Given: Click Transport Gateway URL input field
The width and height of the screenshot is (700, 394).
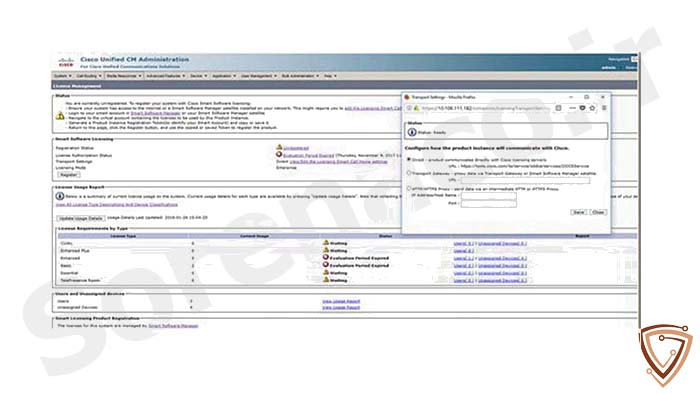Looking at the screenshot, I should [525, 180].
